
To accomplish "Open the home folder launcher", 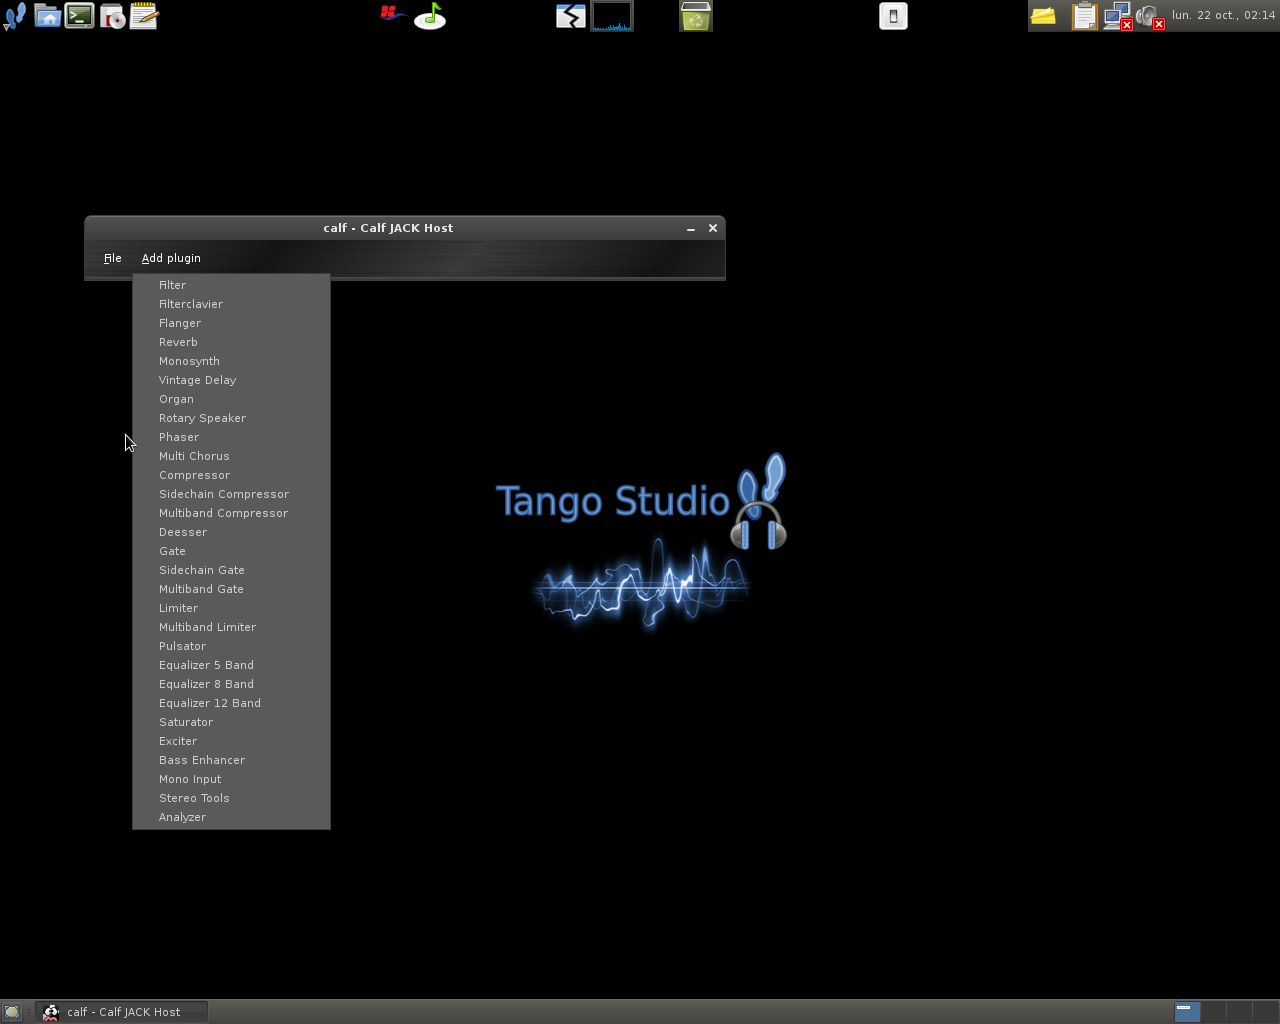I will click(x=47, y=16).
